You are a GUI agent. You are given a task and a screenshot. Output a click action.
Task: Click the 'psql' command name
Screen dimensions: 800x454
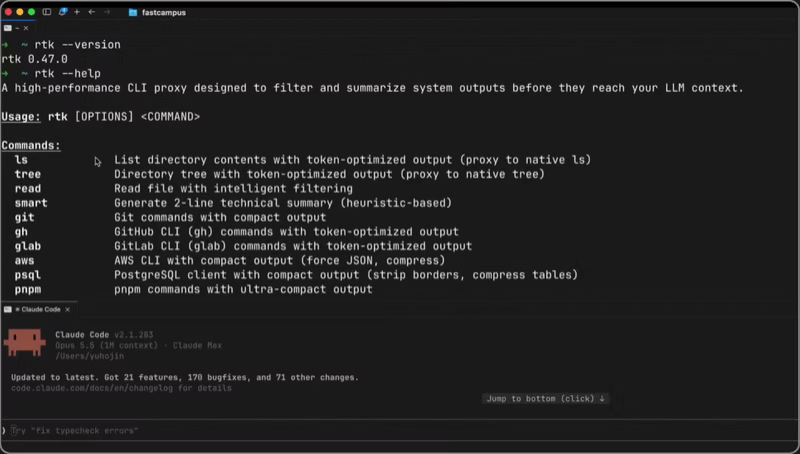[28, 275]
